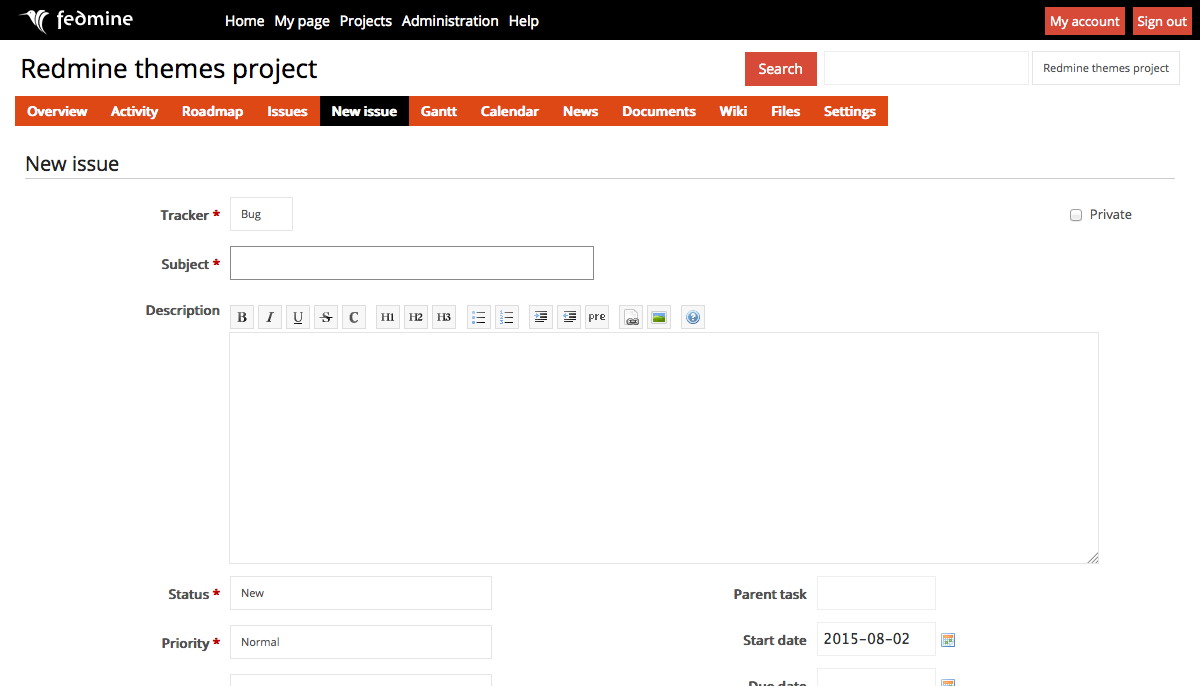Switch to the Calendar tab
Viewport: 1200px width, 686px height.
pos(510,111)
